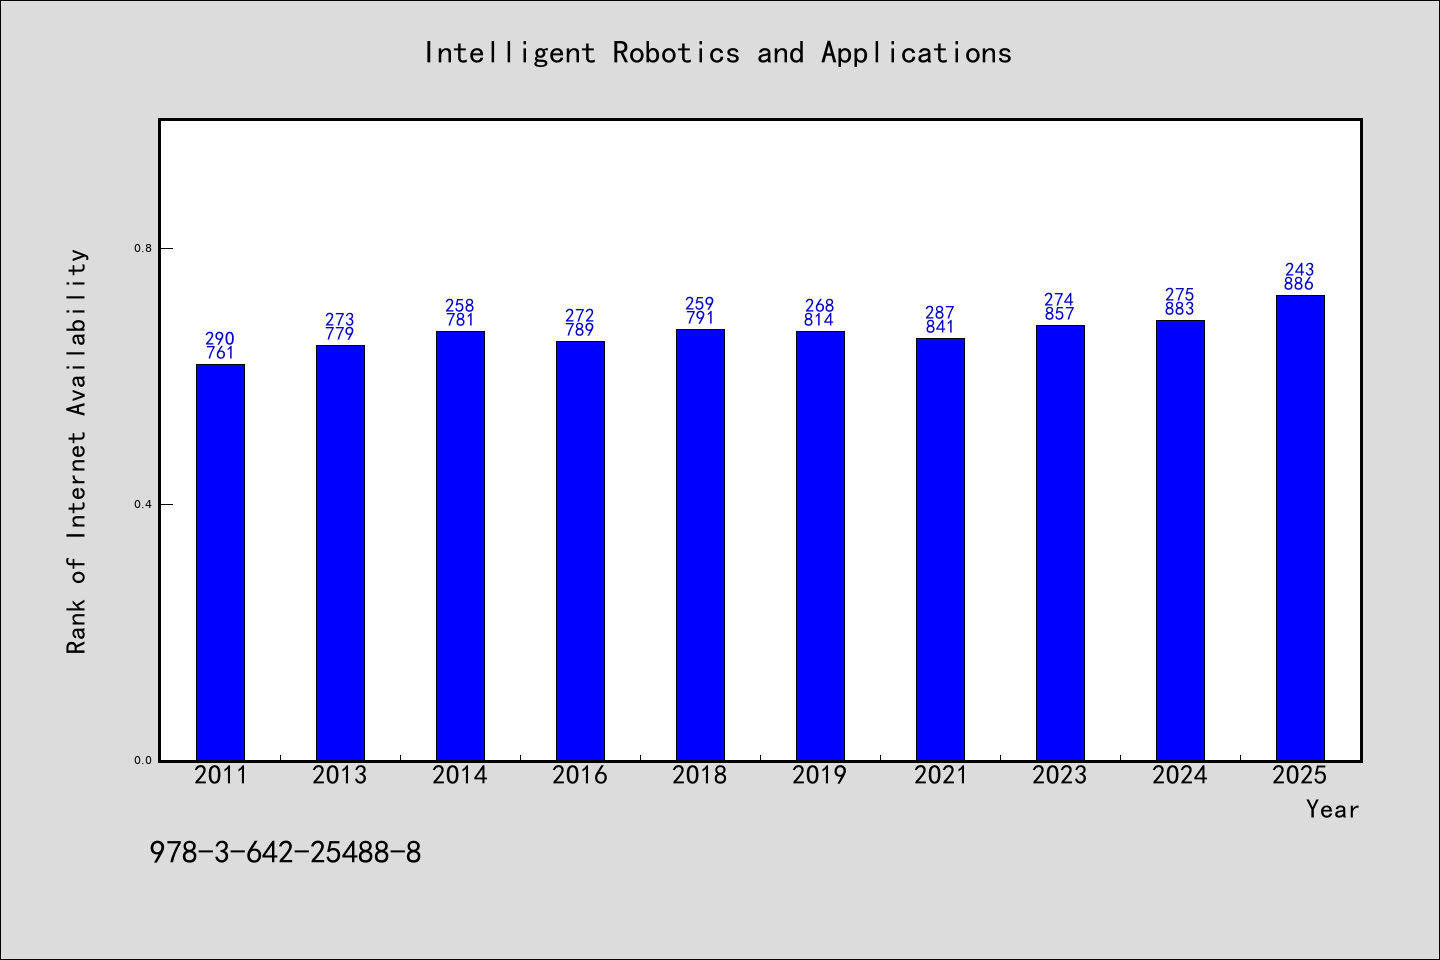1440x960 pixels.
Task: Click the x-axis label 2016
Action: tap(580, 775)
